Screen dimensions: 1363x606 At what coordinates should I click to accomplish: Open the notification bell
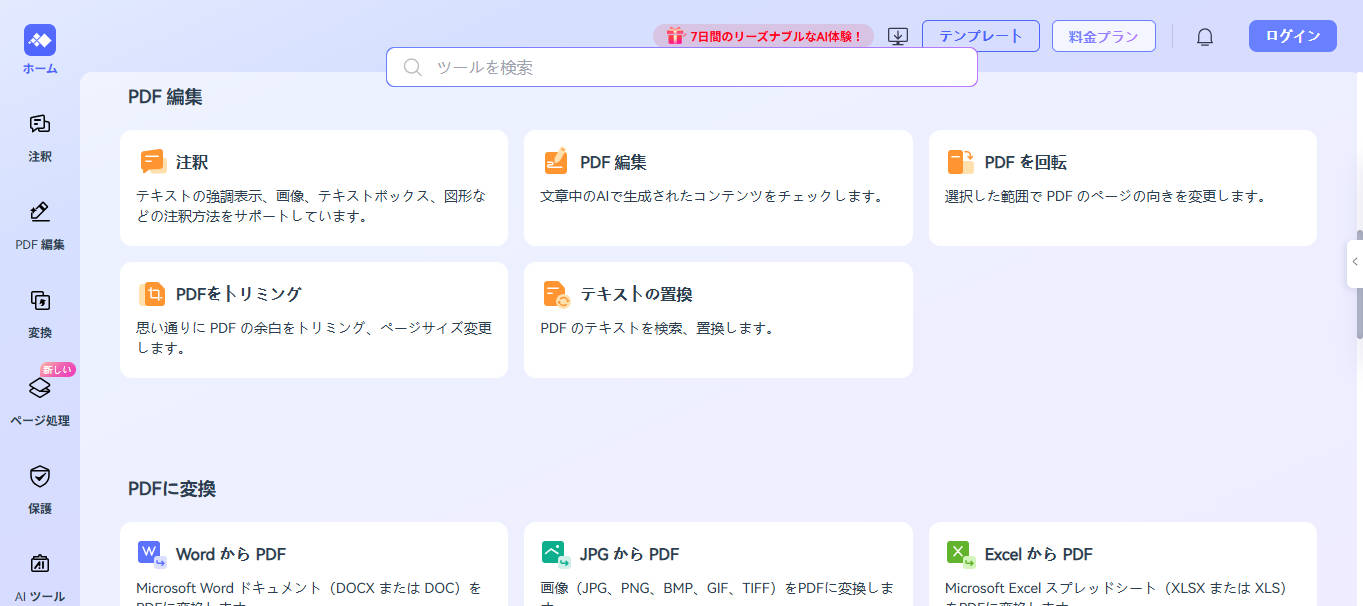click(x=1204, y=35)
